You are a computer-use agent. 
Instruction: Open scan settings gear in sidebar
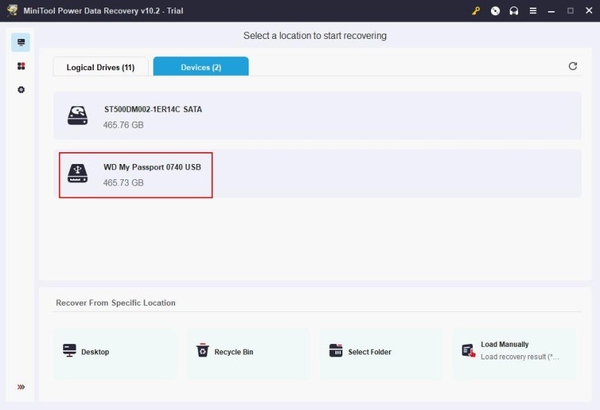[21, 90]
